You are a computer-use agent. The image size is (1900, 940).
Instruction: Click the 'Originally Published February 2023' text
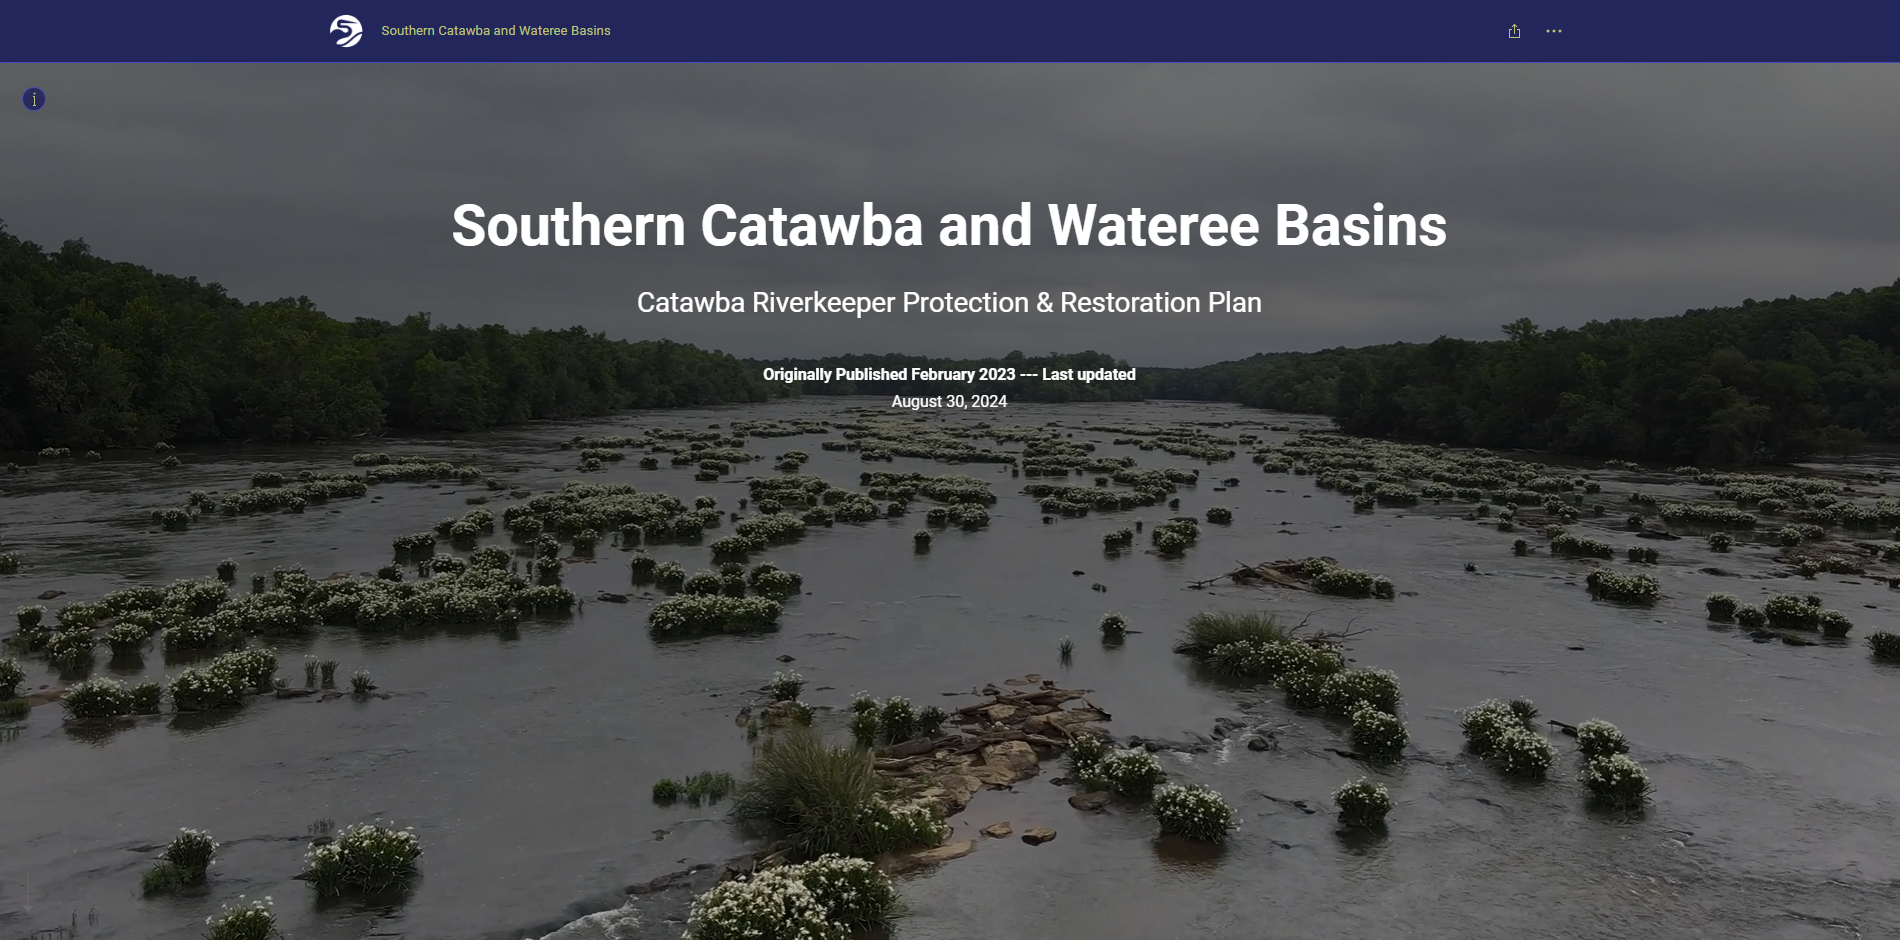tap(889, 374)
